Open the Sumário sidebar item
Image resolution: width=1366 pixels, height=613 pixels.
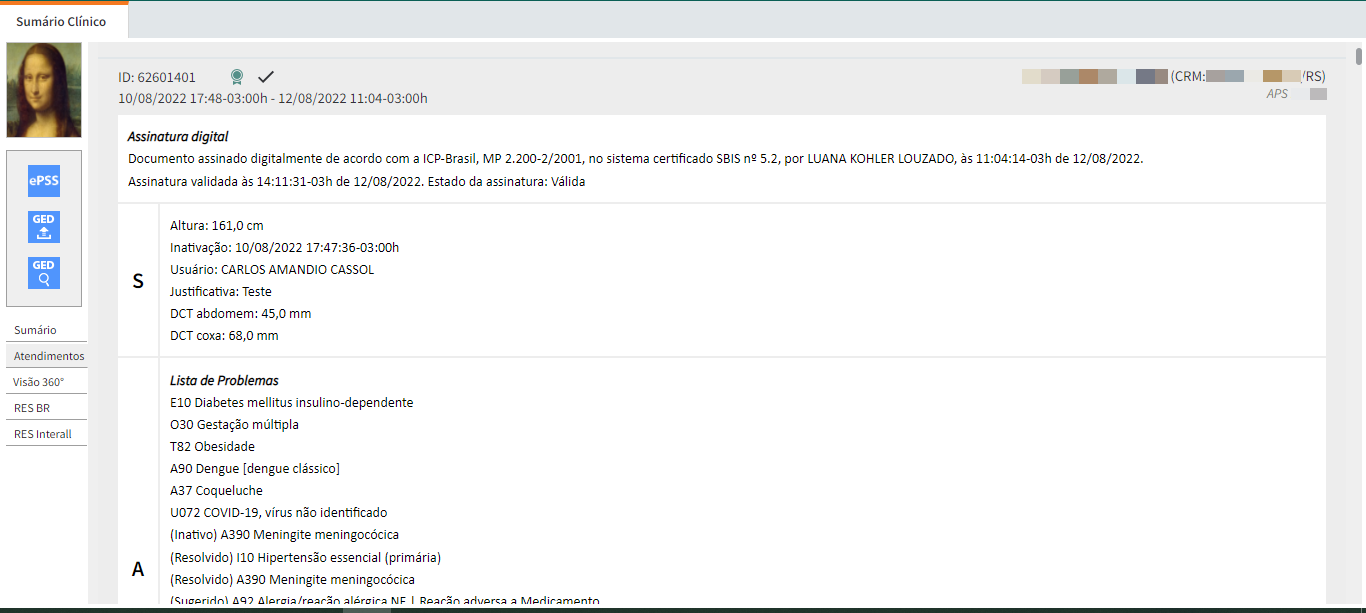point(46,330)
